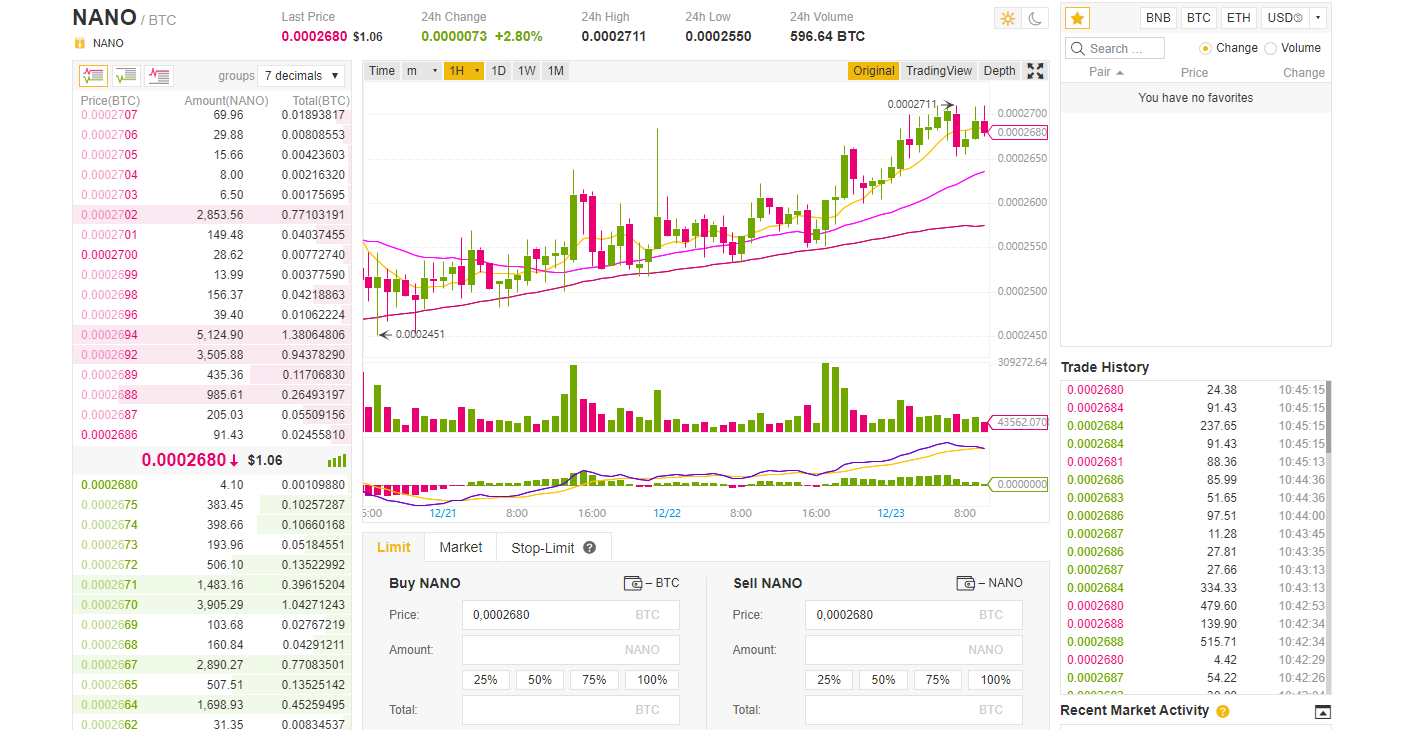Click the Sell NANO Amount field
This screenshot has width=1409, height=730.
pyautogui.click(x=913, y=650)
